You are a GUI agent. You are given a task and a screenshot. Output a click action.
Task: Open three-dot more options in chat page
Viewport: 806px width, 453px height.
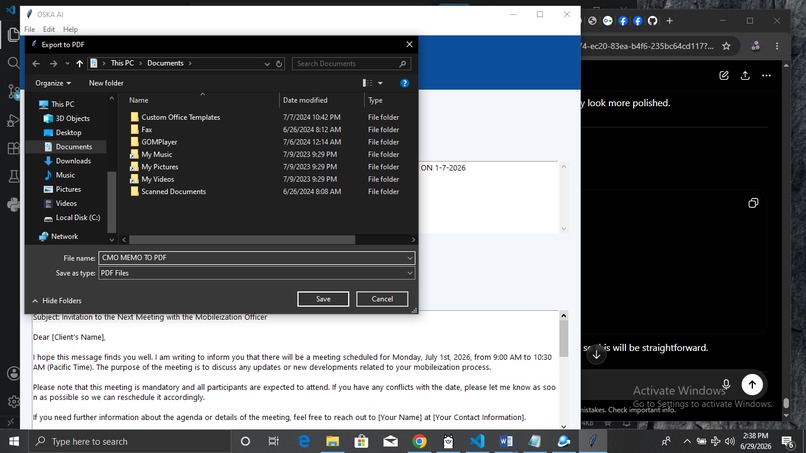click(x=766, y=76)
